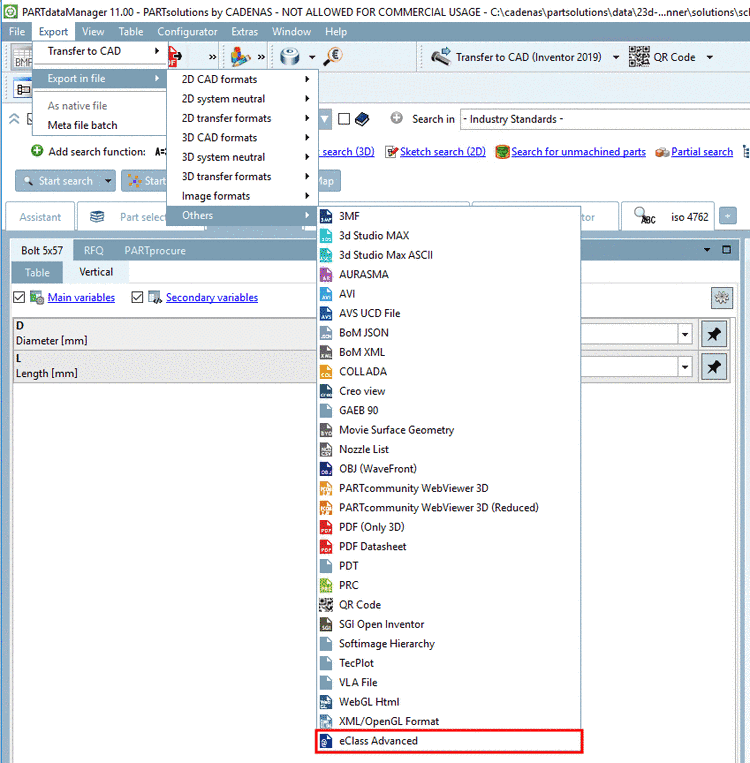Image resolution: width=750 pixels, height=763 pixels.
Task: Click the PRC green file icon
Action: [x=326, y=585]
